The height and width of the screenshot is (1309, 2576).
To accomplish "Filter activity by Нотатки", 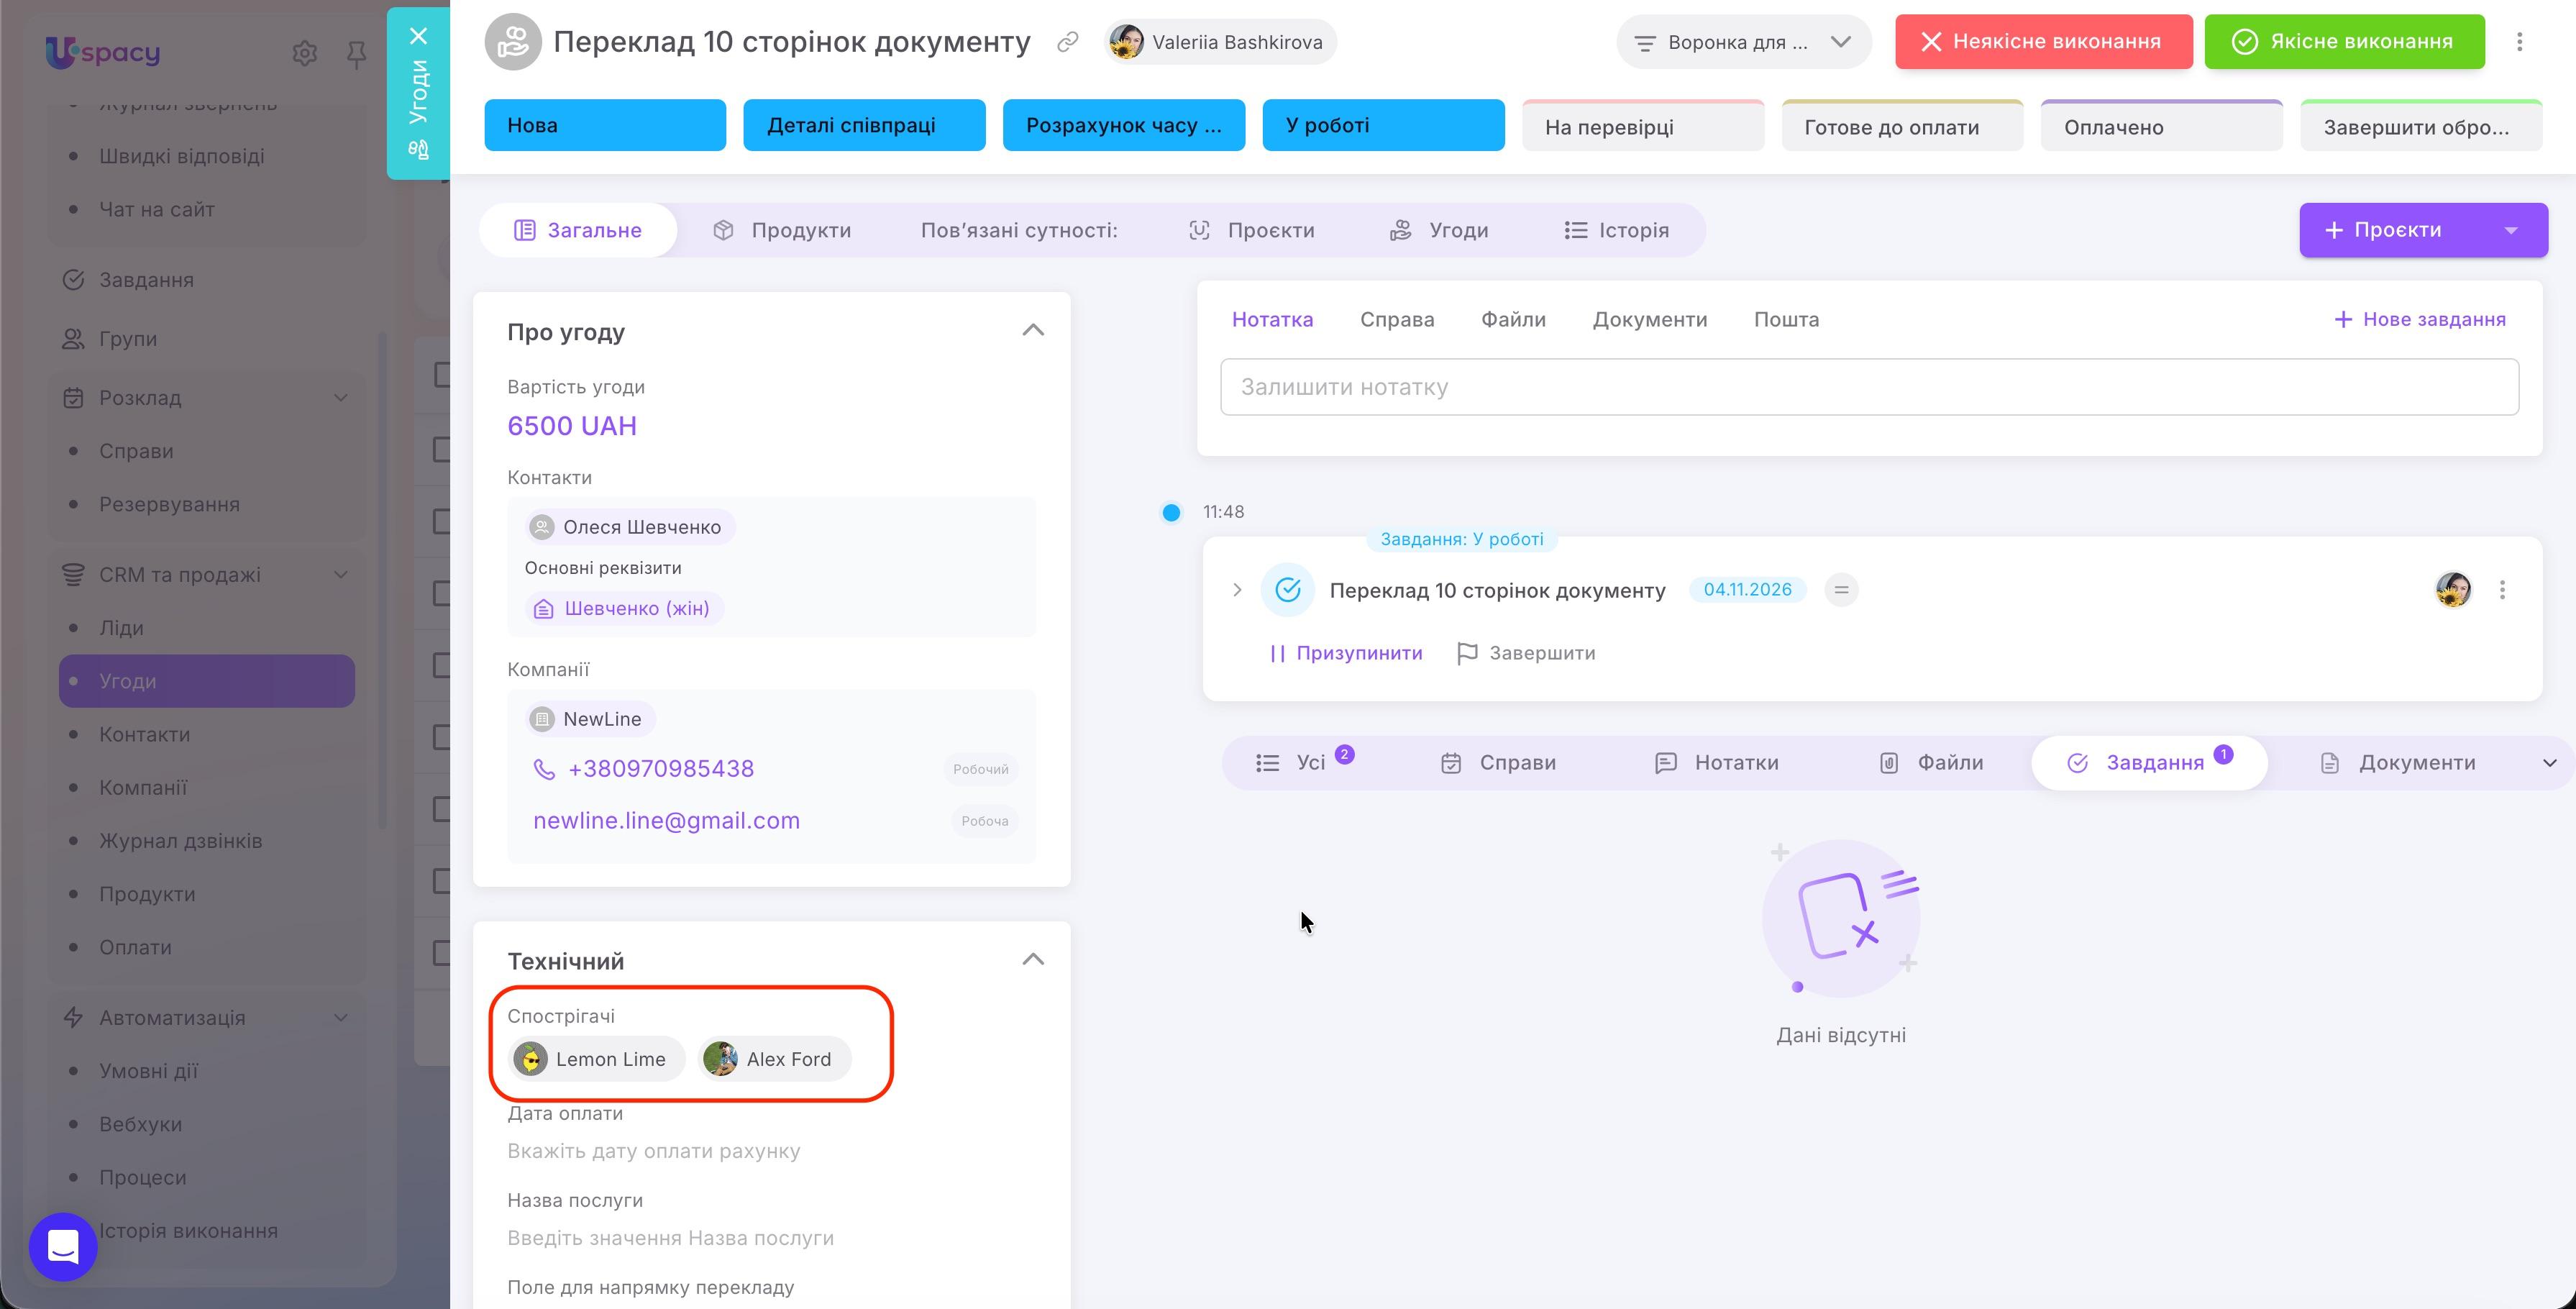I will coord(1717,763).
